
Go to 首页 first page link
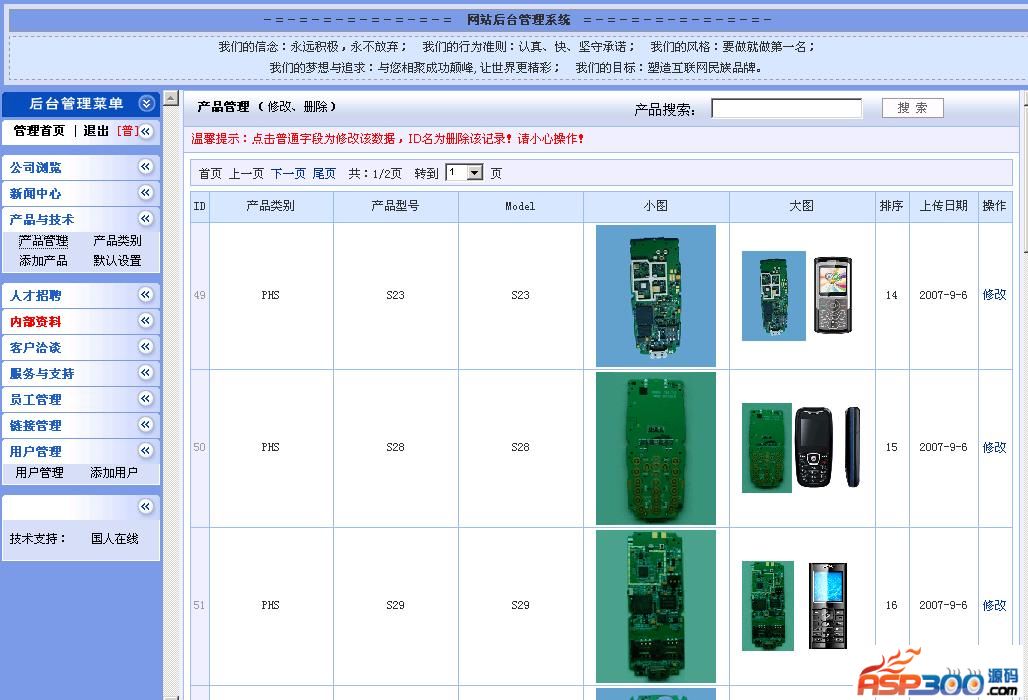(210, 174)
